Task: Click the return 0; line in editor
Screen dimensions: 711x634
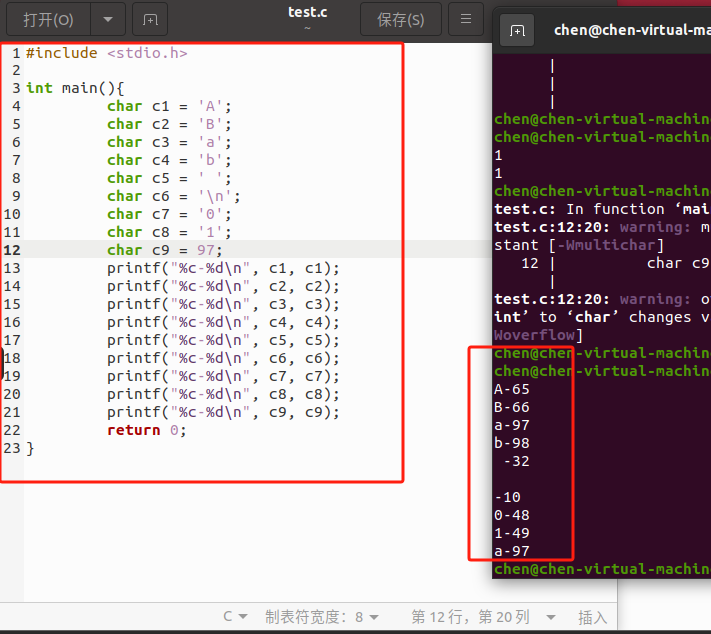Action: point(146,430)
